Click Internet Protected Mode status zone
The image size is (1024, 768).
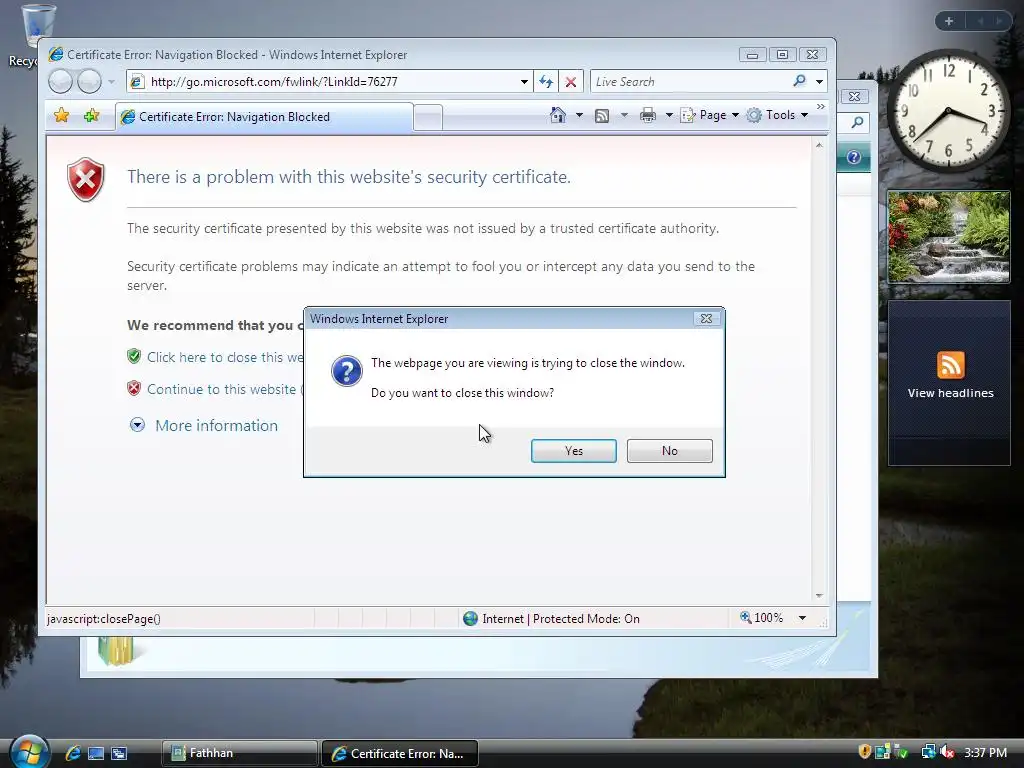pyautogui.click(x=552, y=618)
